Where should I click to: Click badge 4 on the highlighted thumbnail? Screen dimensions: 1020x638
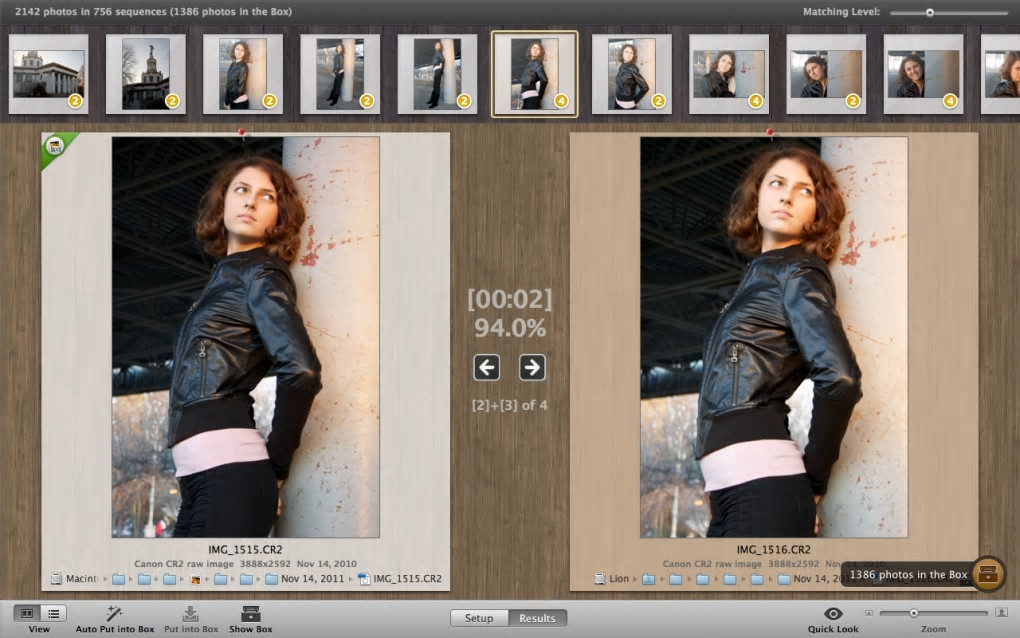(561, 101)
